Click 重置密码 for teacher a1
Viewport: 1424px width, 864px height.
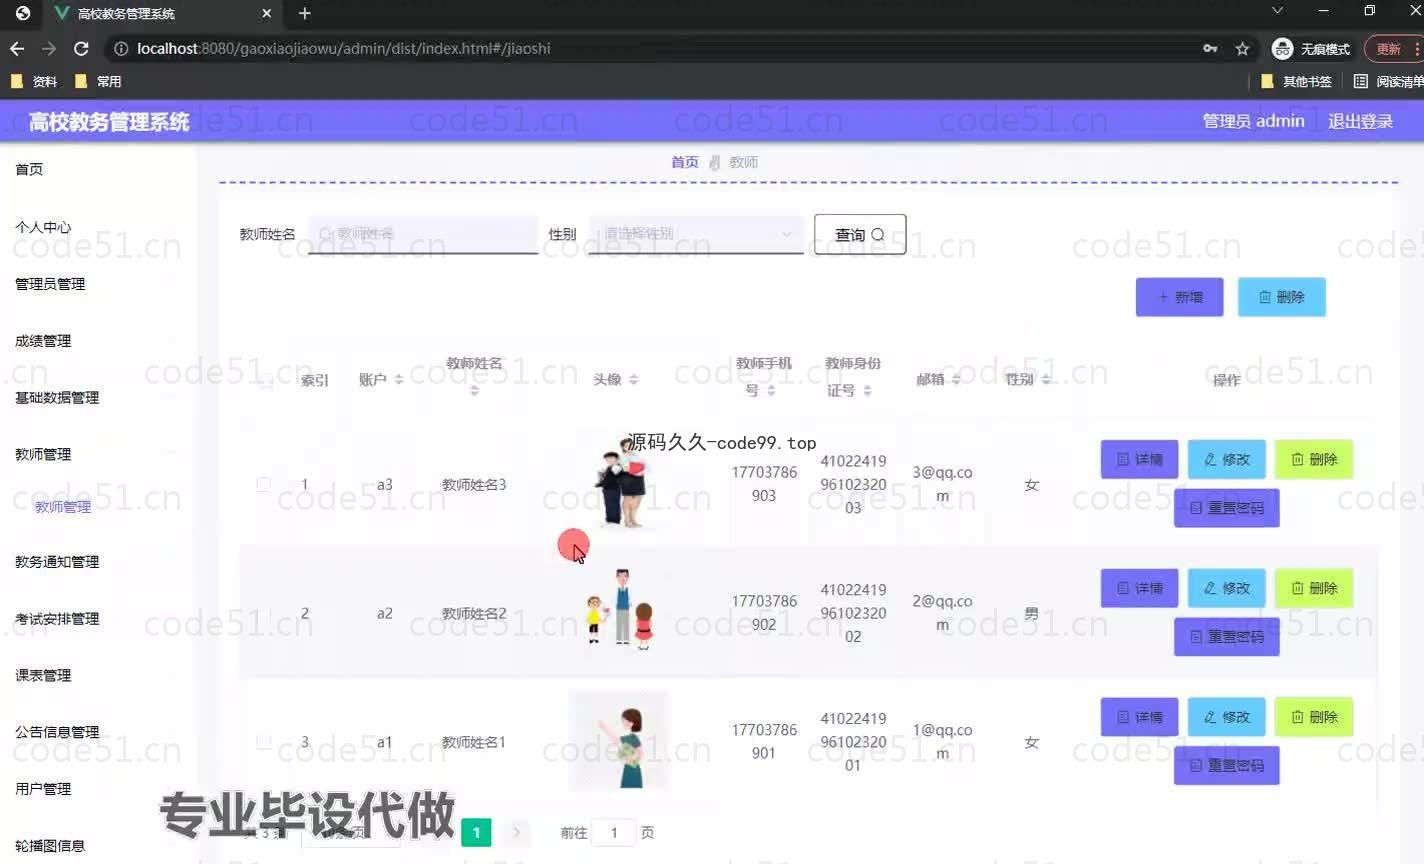[x=1227, y=766]
